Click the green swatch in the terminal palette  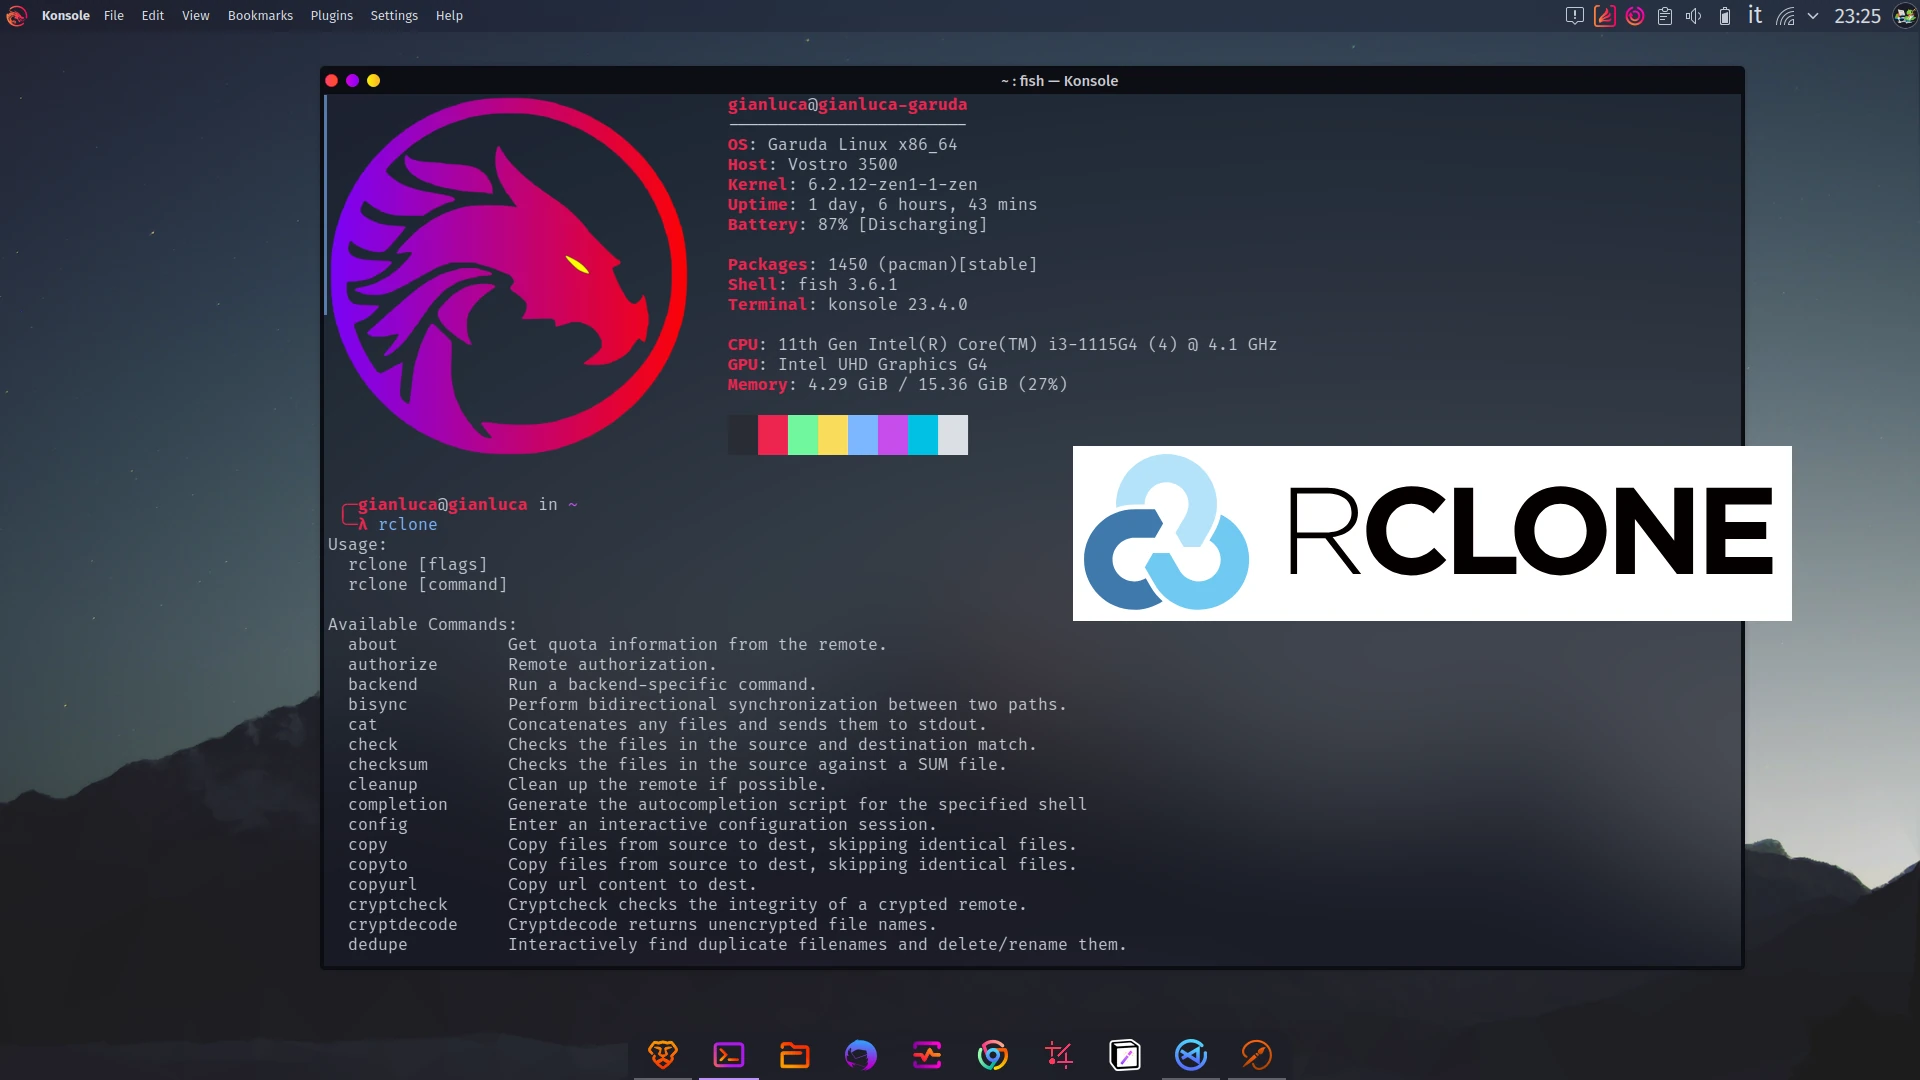[x=805, y=434]
